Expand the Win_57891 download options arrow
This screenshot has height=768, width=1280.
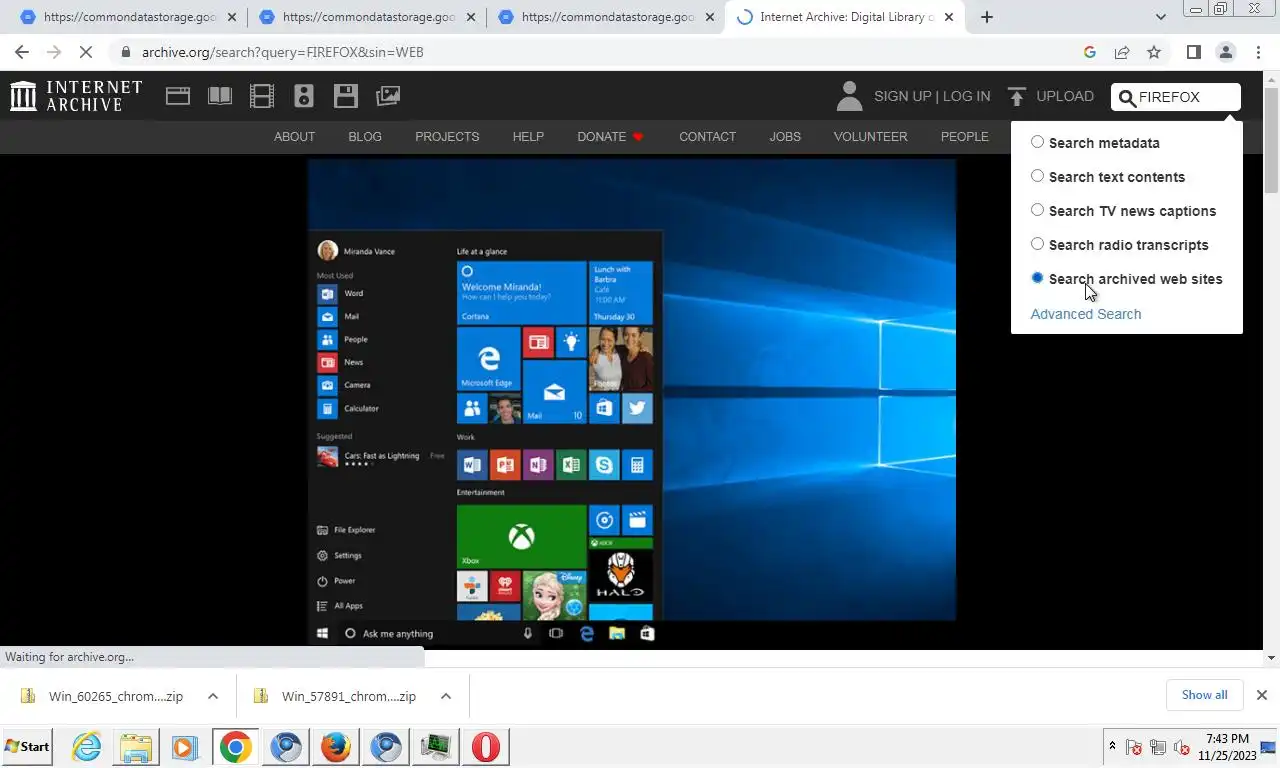click(x=446, y=696)
